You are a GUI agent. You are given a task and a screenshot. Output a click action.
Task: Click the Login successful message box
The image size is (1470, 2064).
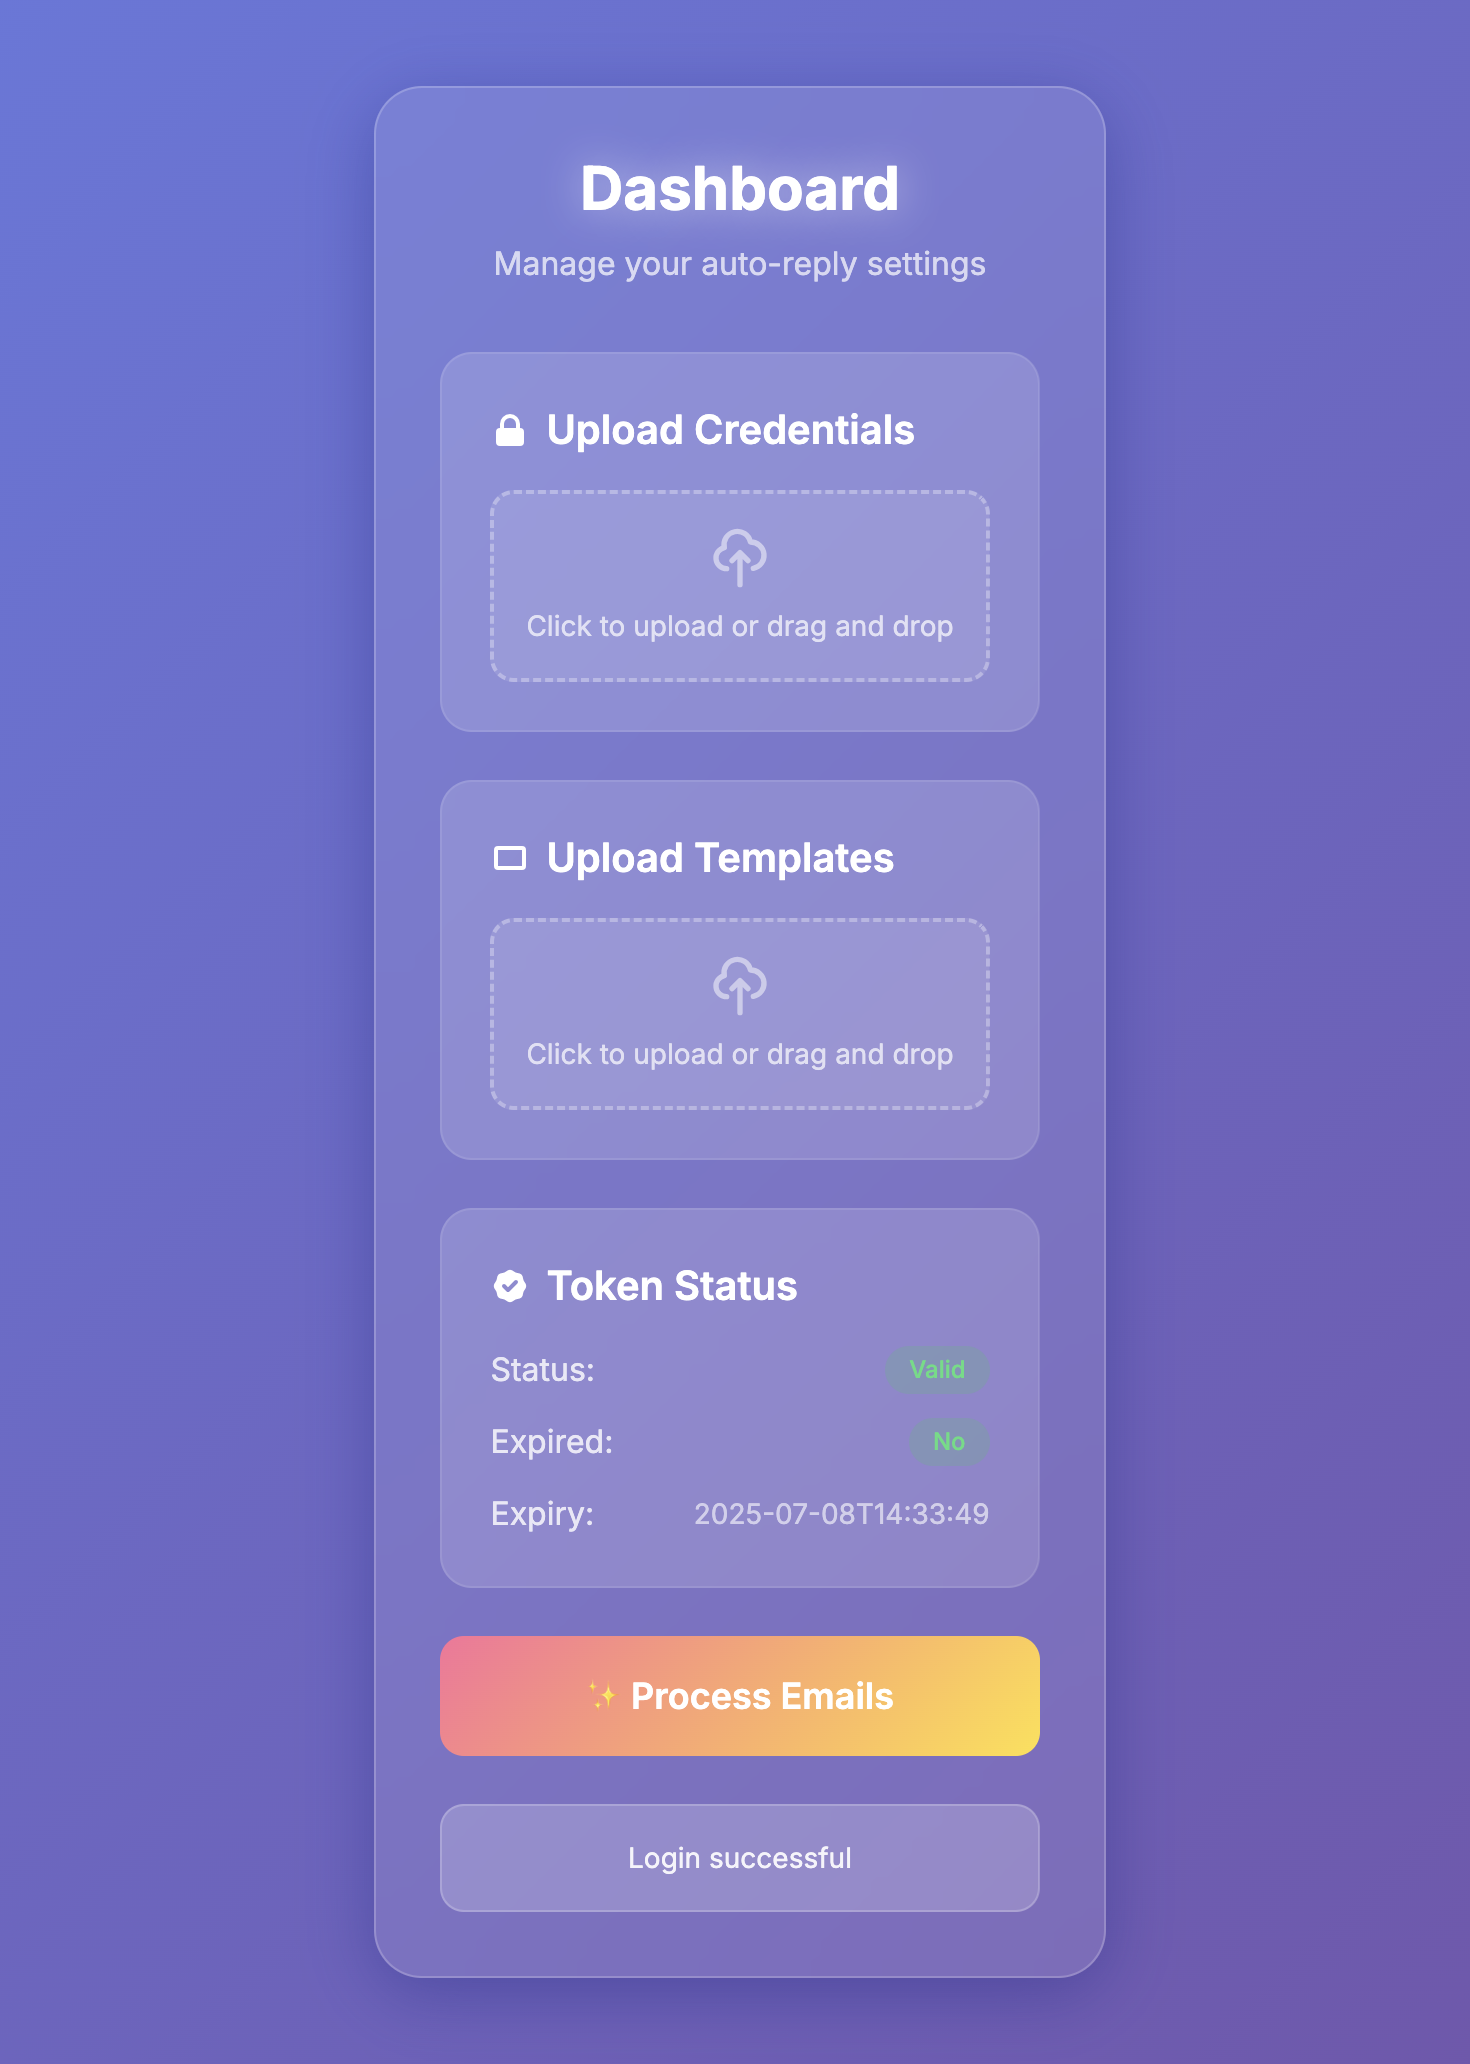(740, 1858)
